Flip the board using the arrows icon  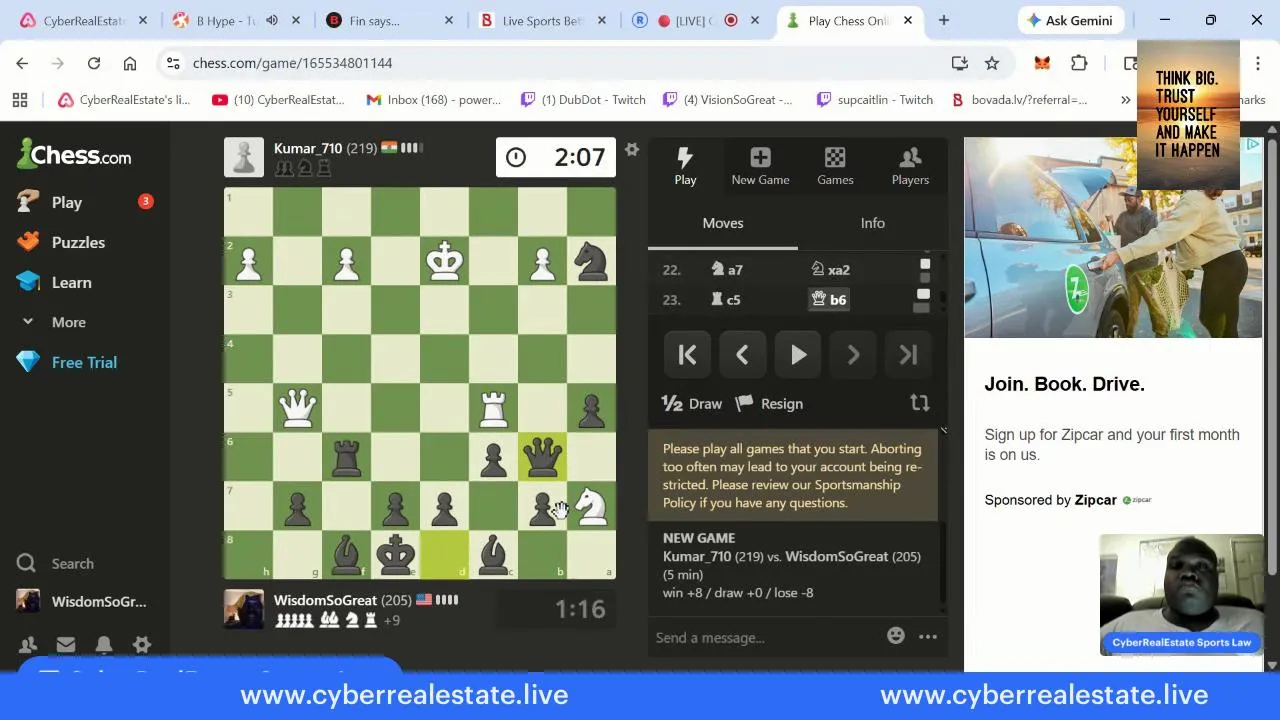point(919,403)
